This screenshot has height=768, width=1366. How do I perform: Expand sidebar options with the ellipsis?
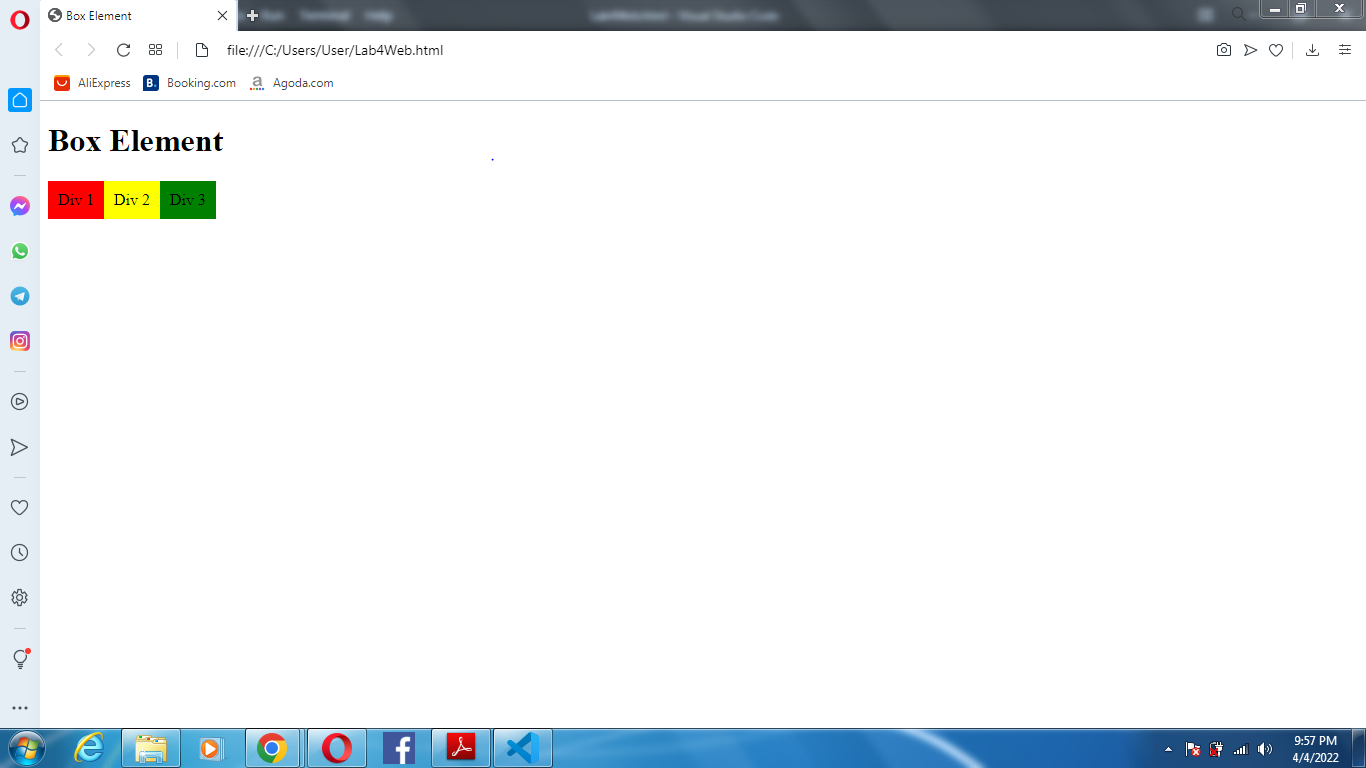coord(20,709)
